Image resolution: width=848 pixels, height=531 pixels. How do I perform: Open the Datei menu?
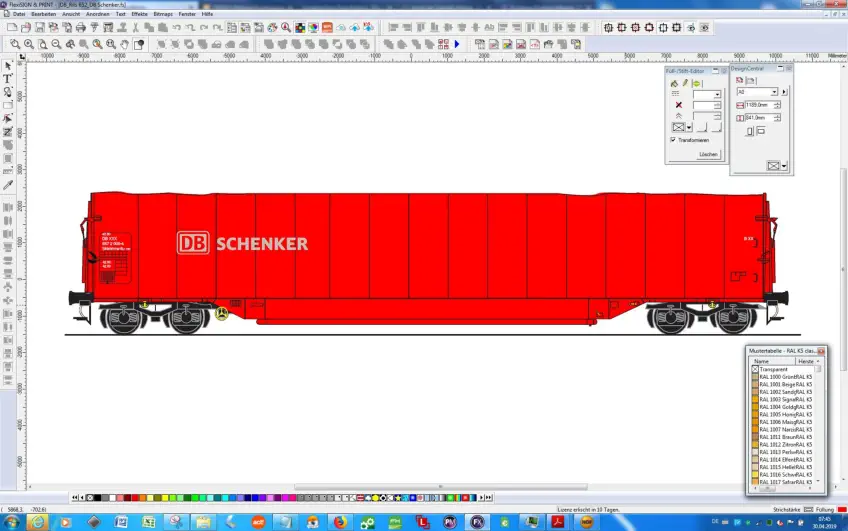click(19, 14)
